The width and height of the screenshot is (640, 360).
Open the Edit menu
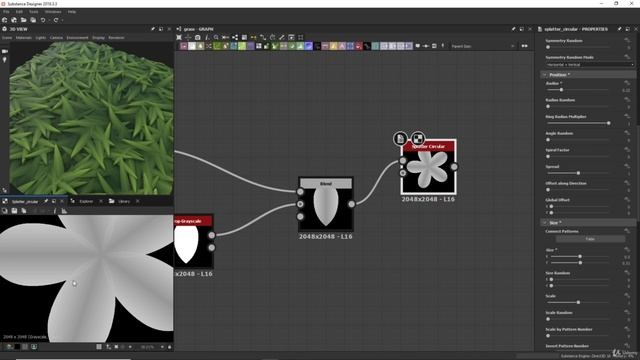pyautogui.click(x=19, y=12)
